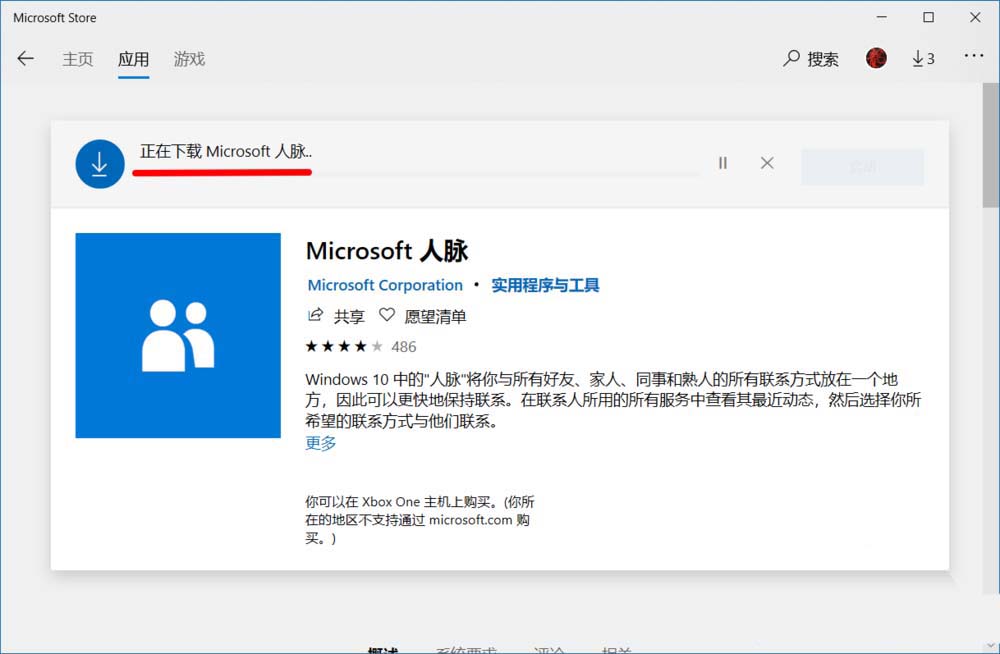Cancel the download with the X icon
This screenshot has height=654, width=1000.
[767, 162]
